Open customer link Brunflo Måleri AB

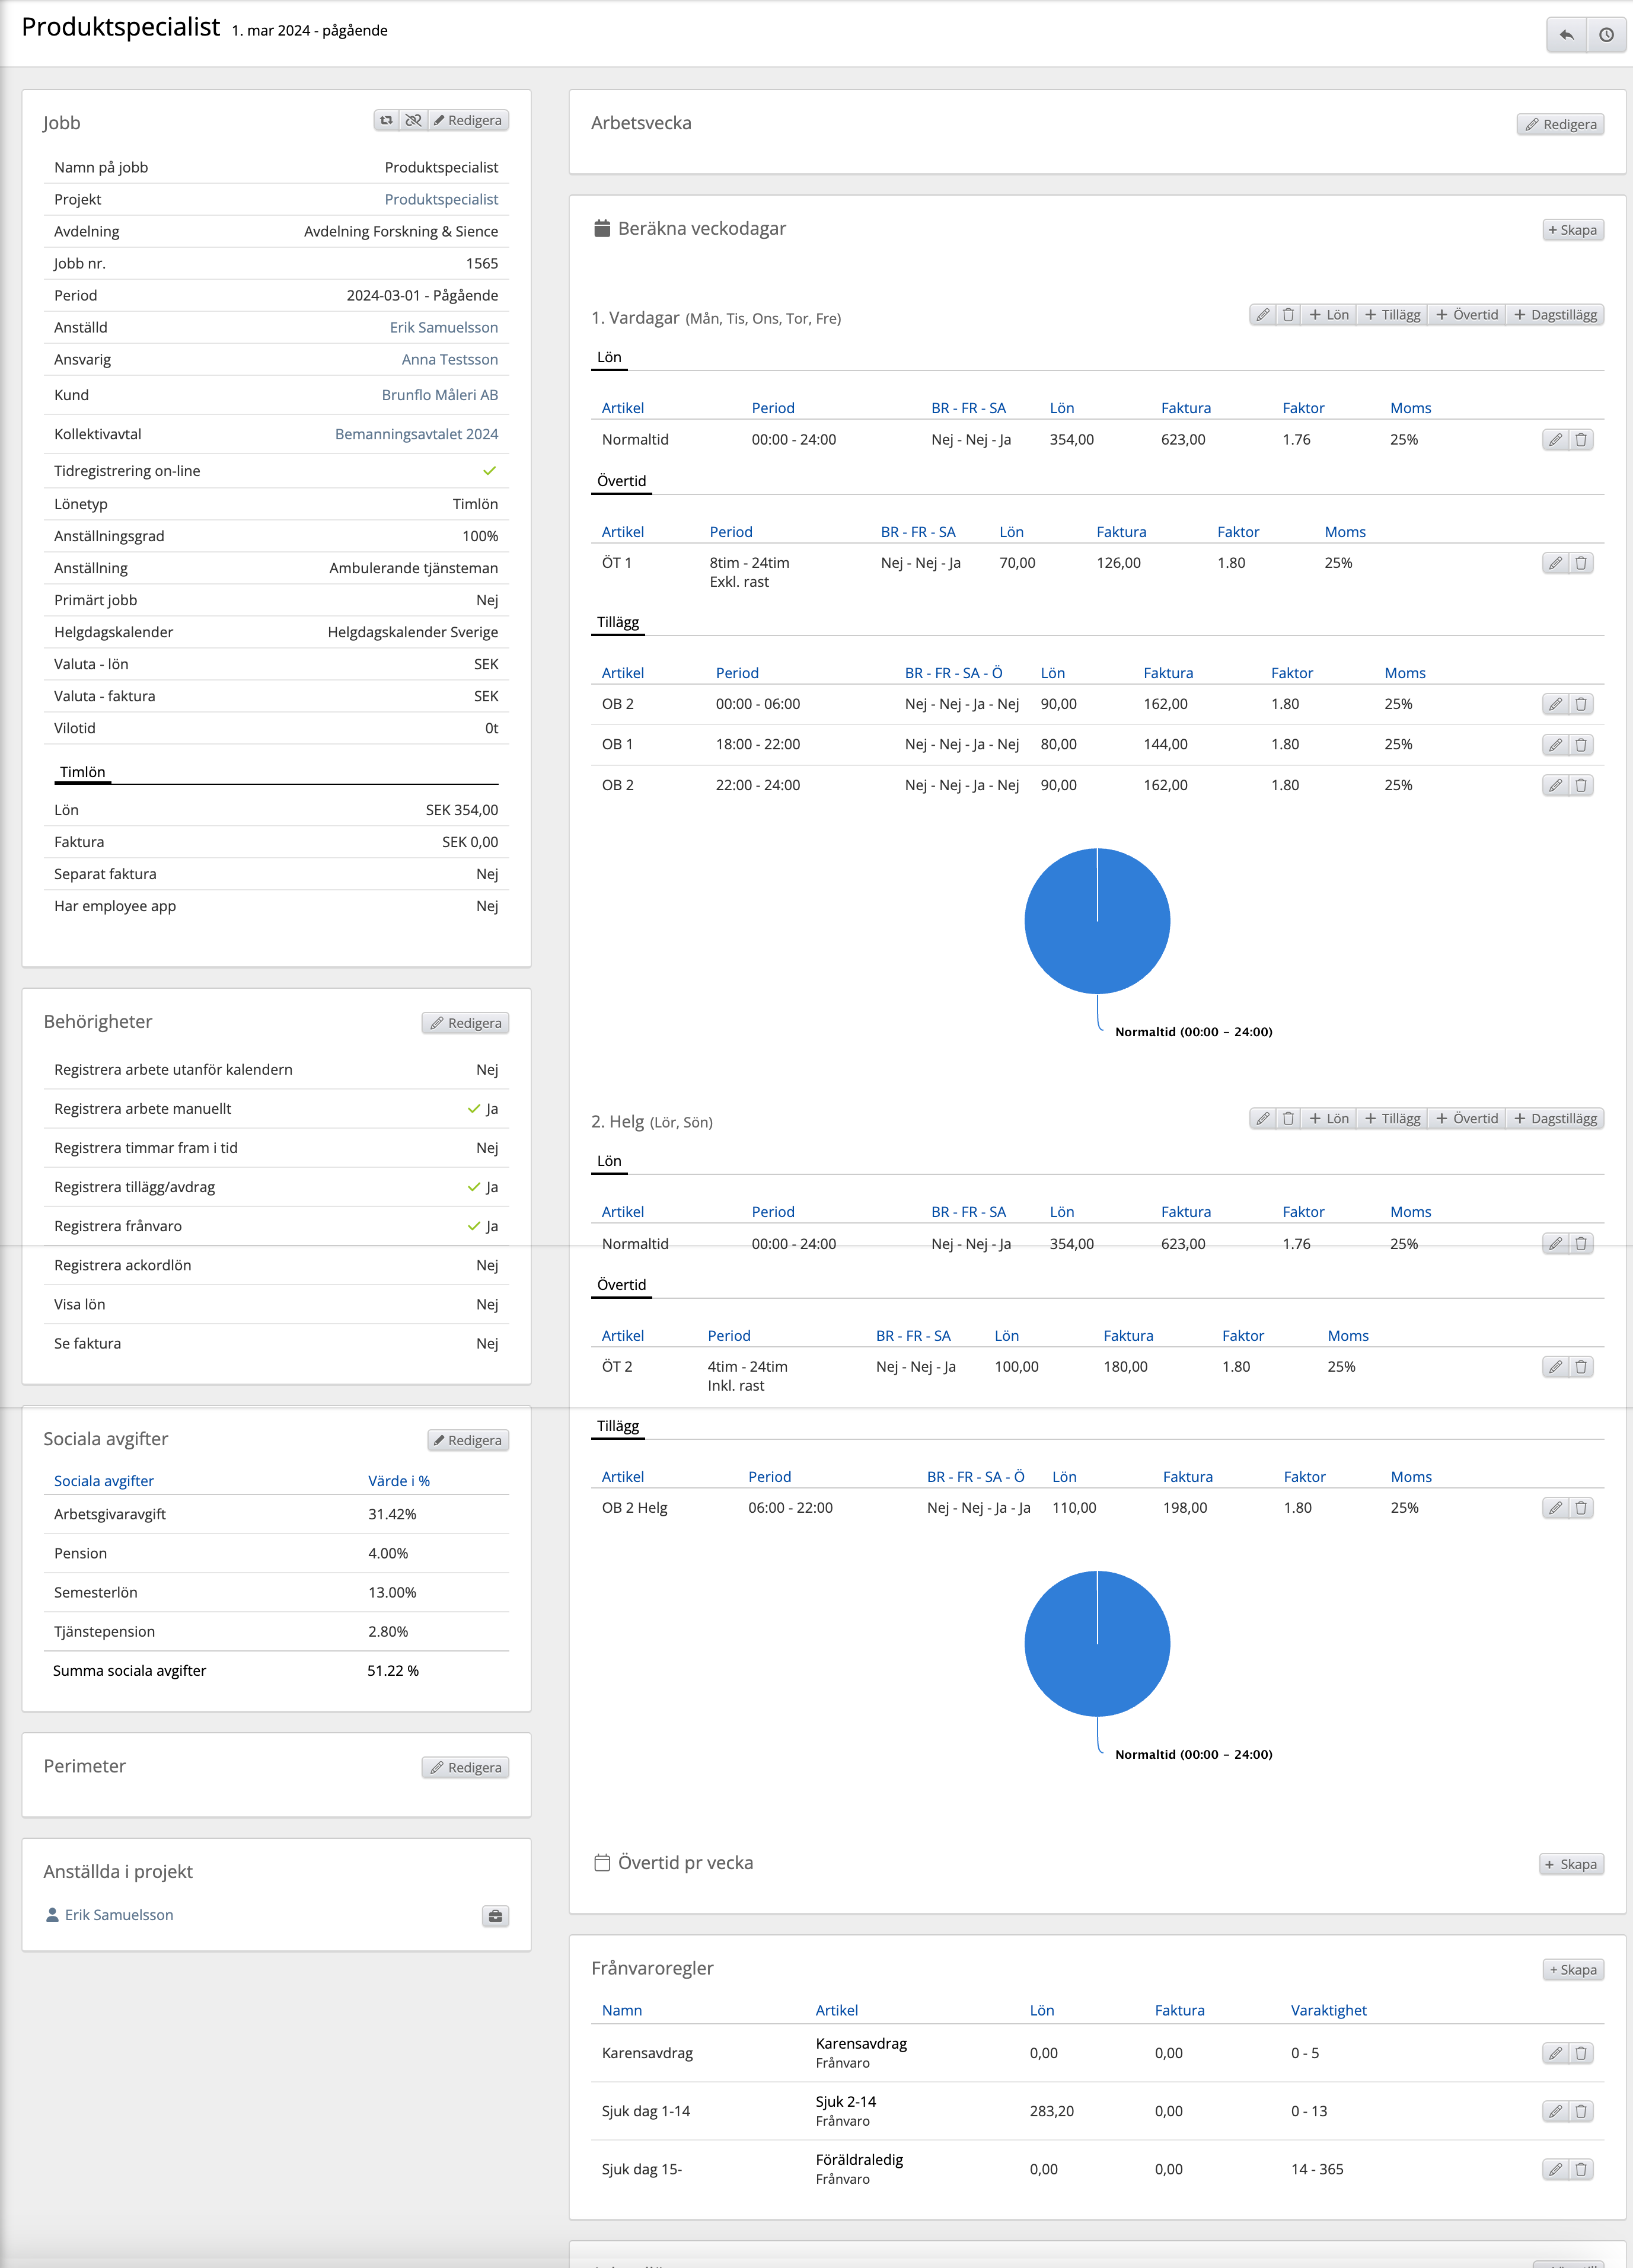439,395
